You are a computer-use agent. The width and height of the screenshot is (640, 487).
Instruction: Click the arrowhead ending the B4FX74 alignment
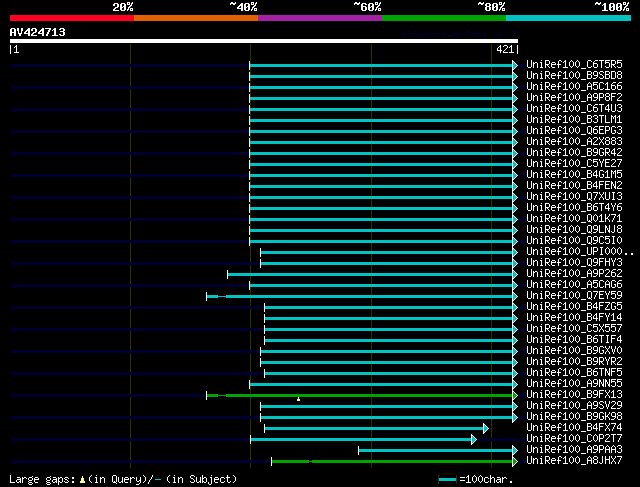[x=486, y=428]
